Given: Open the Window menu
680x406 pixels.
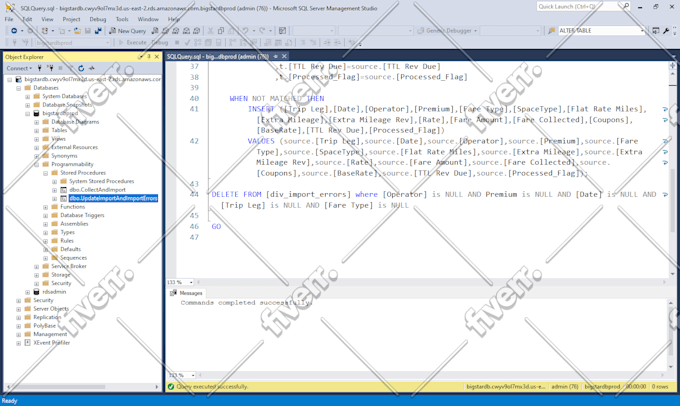Looking at the screenshot, I should pos(148,19).
